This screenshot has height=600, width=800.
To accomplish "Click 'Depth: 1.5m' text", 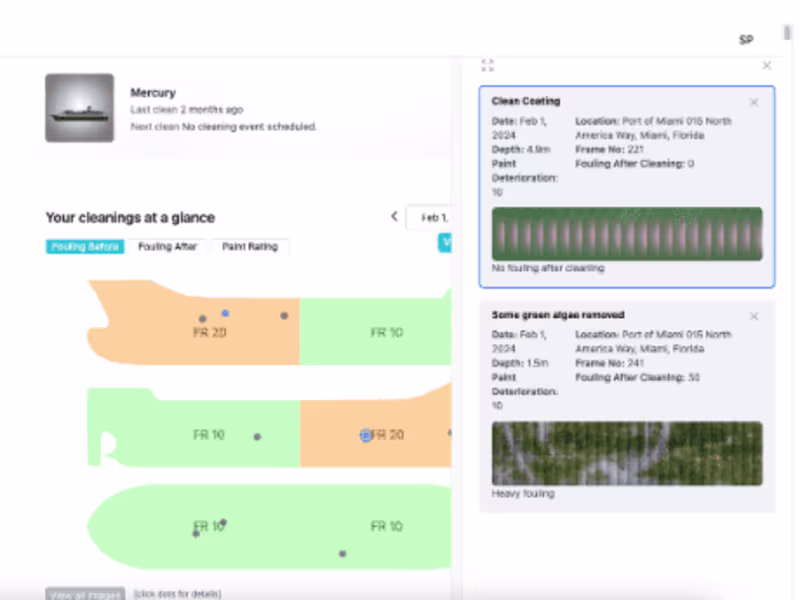I will tap(520, 363).
